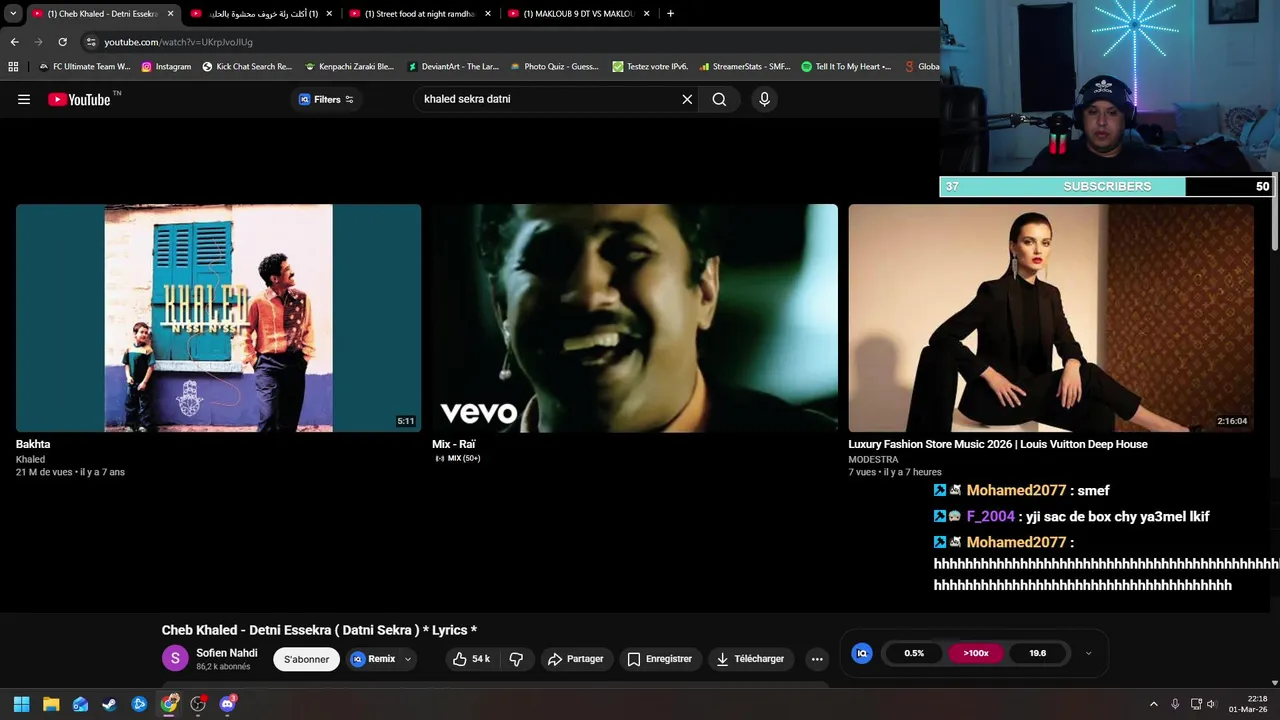The width and height of the screenshot is (1280, 720).
Task: Click the Mix - Raï title
Action: 454,444
